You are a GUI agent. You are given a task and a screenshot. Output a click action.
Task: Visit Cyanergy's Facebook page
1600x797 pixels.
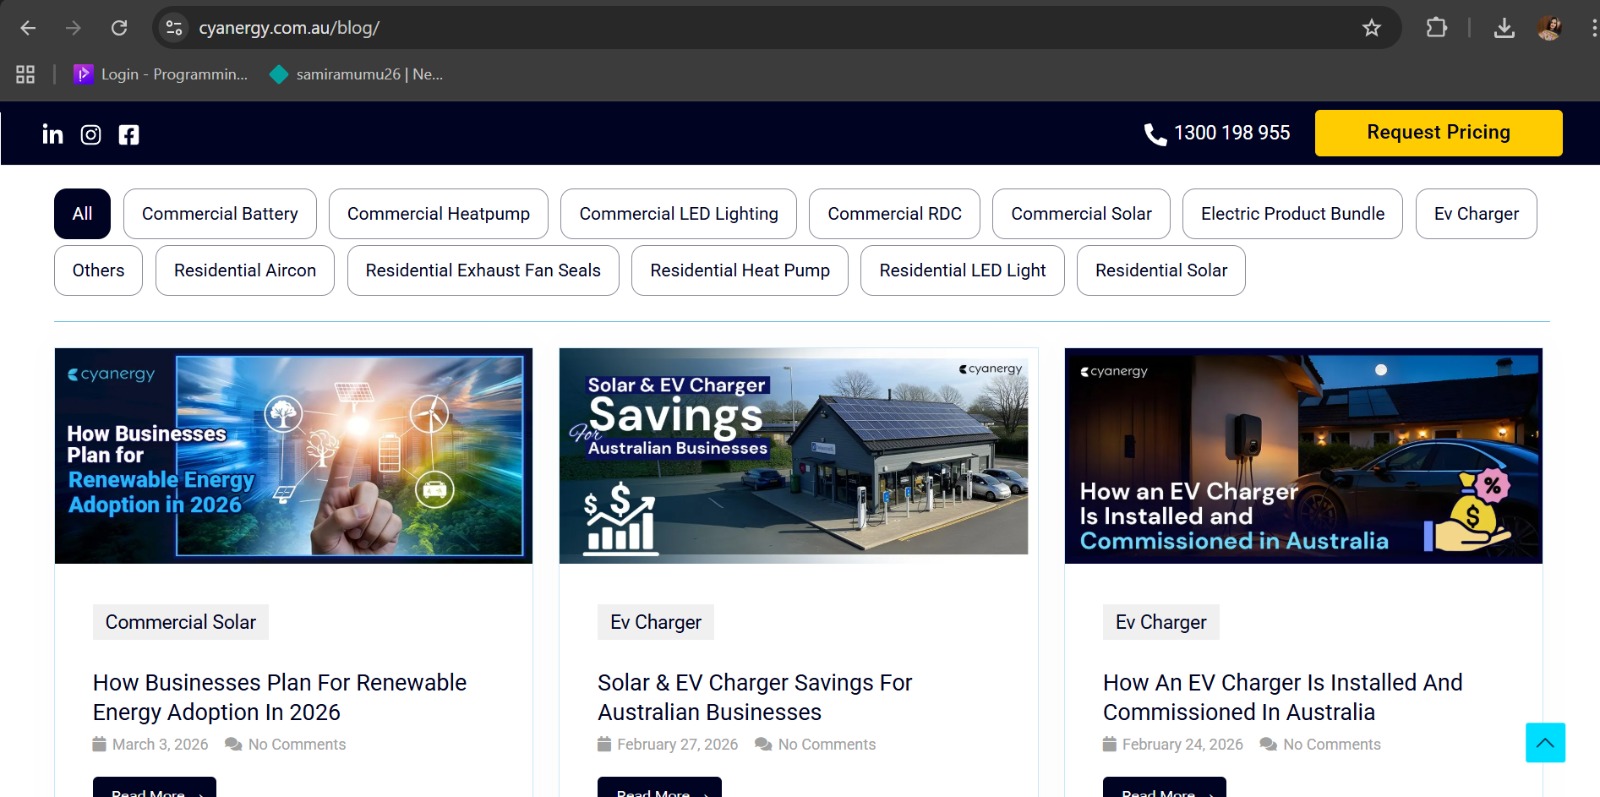click(x=129, y=134)
